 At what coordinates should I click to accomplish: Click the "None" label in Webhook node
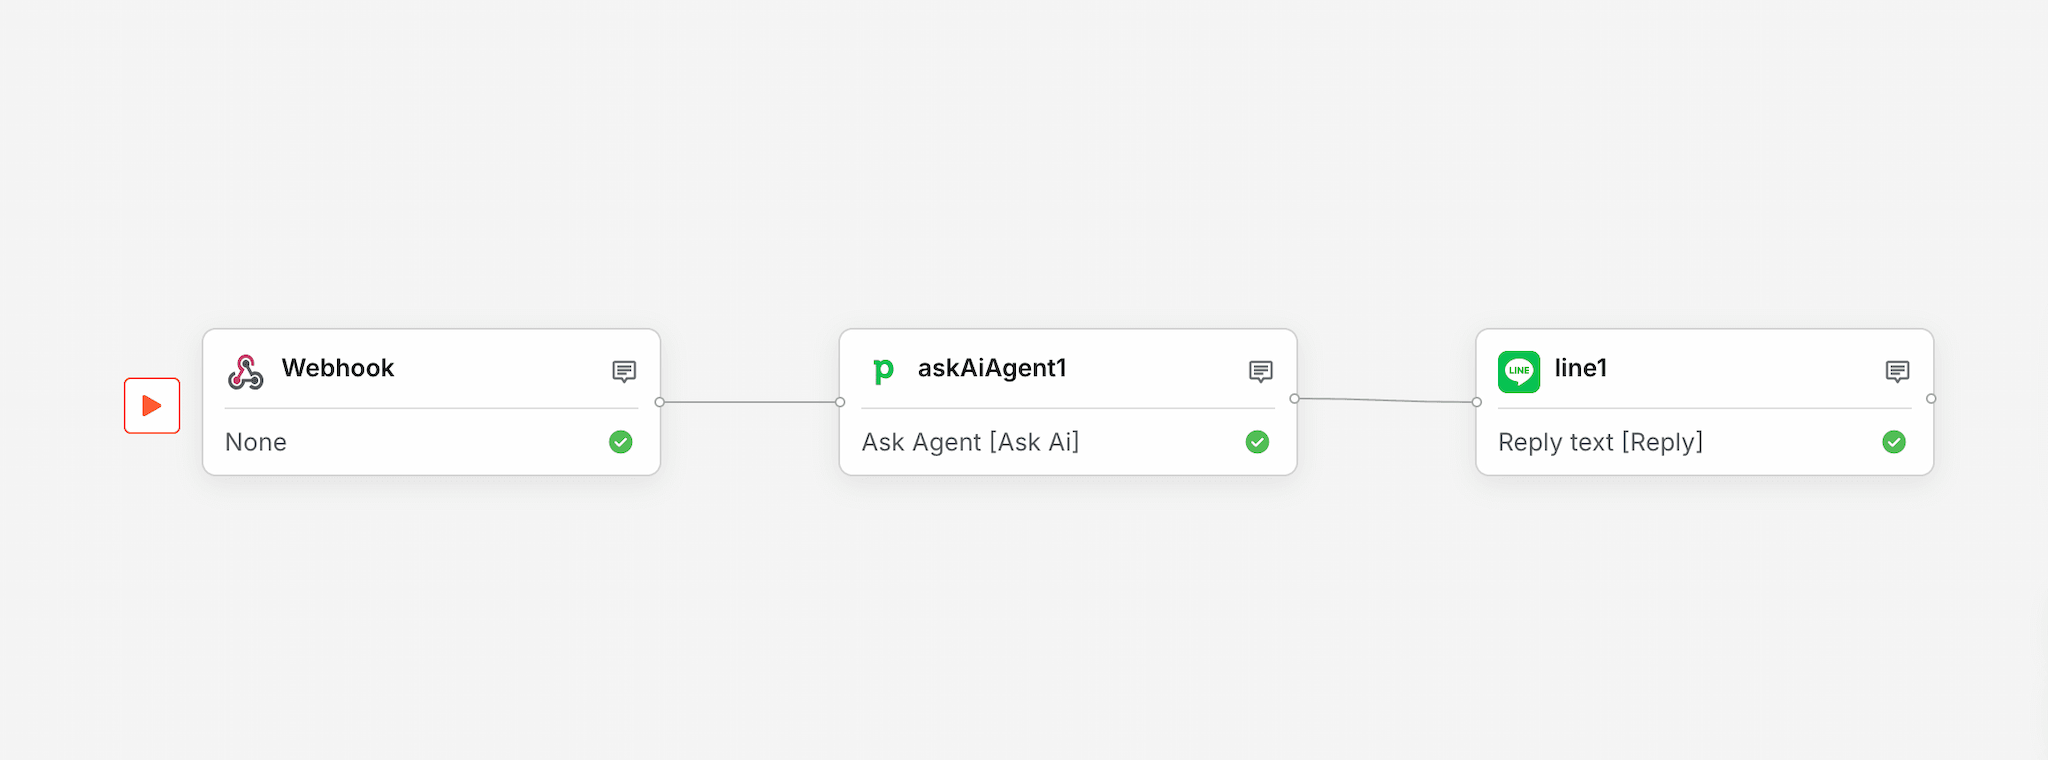tap(256, 442)
